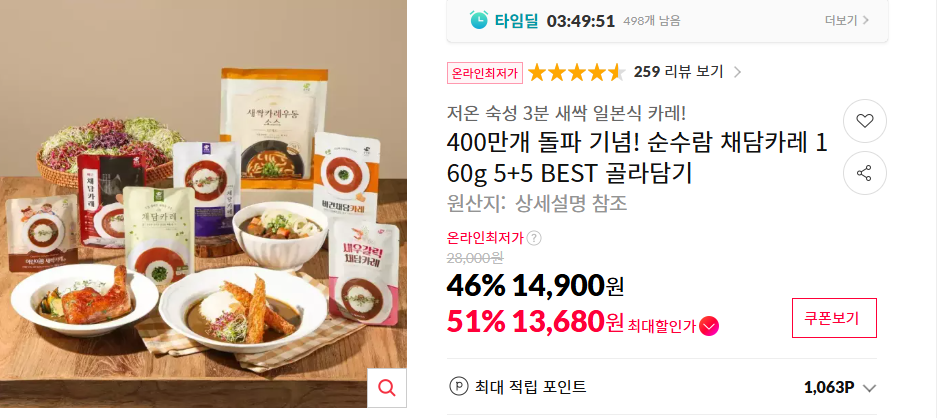This screenshot has height=418, width=938.
Task: Open 더보기 in the time deal bar
Action: [846, 21]
